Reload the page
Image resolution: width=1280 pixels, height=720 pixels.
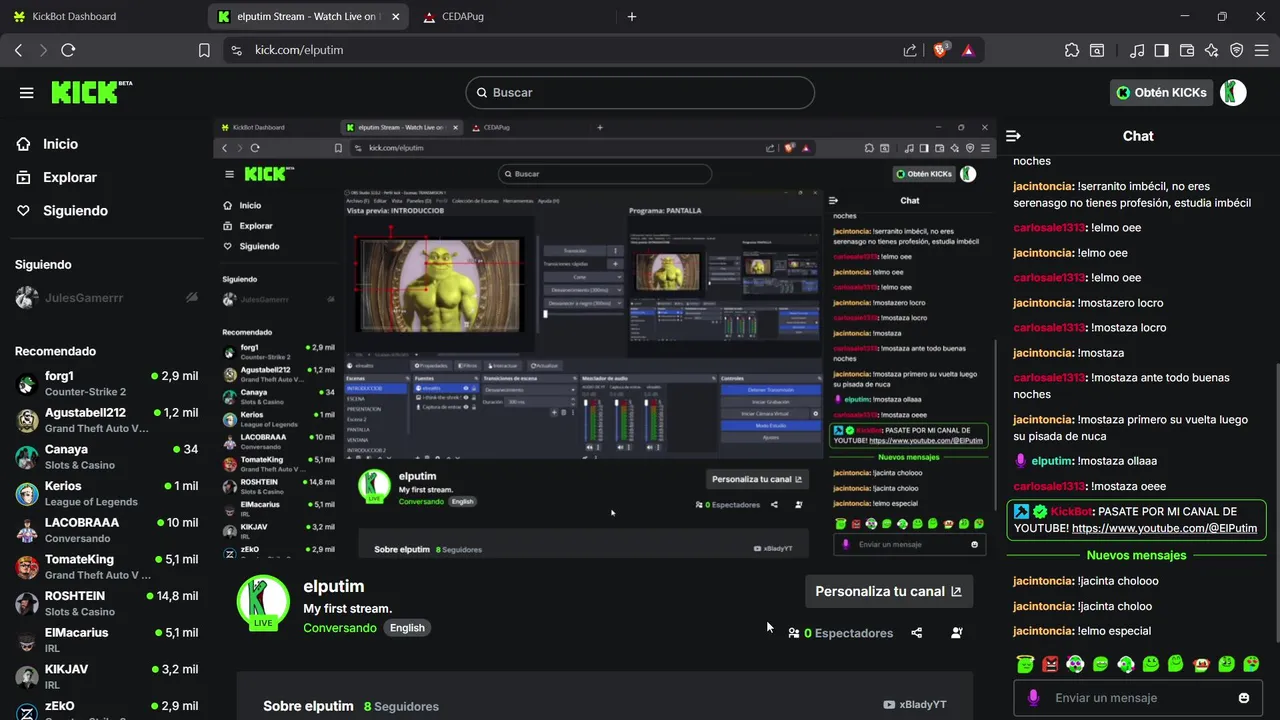[x=68, y=50]
